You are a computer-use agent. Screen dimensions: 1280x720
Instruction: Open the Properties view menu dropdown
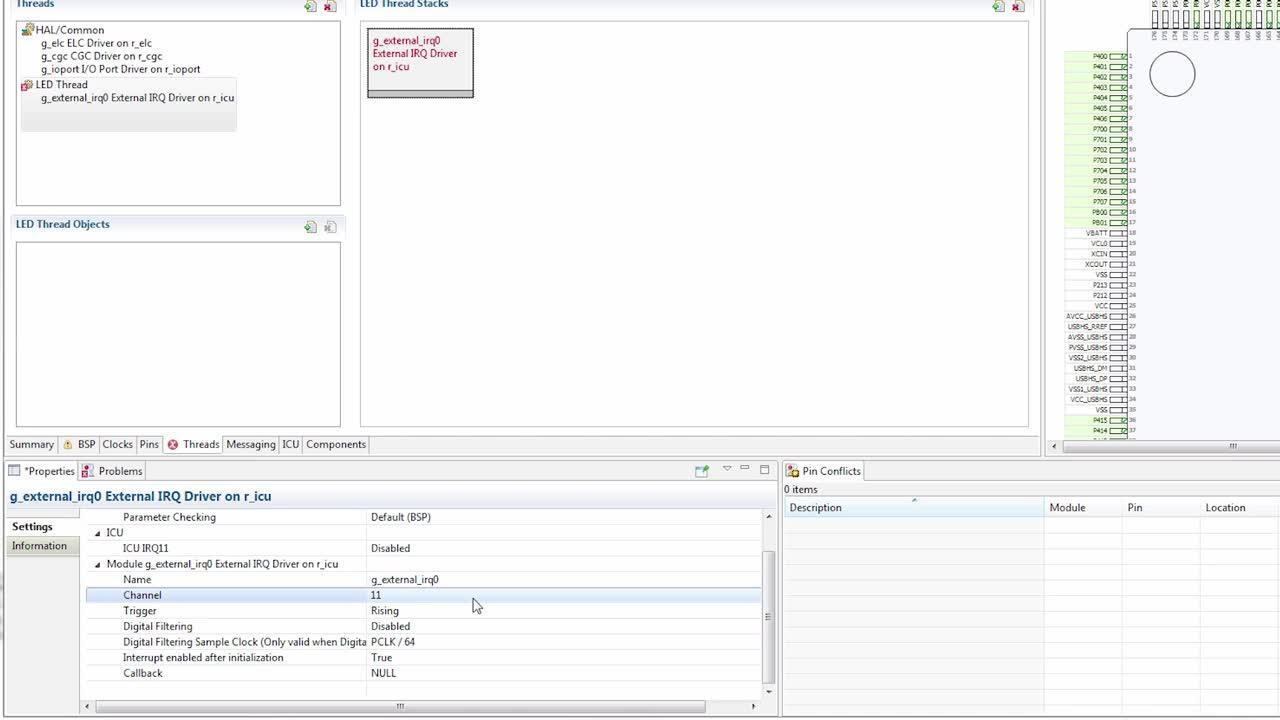coord(727,468)
